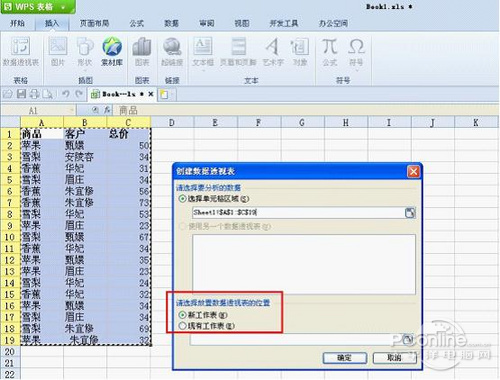The image size is (500, 380).
Task: Click the save icon in quick toolbar
Action: tap(21, 94)
